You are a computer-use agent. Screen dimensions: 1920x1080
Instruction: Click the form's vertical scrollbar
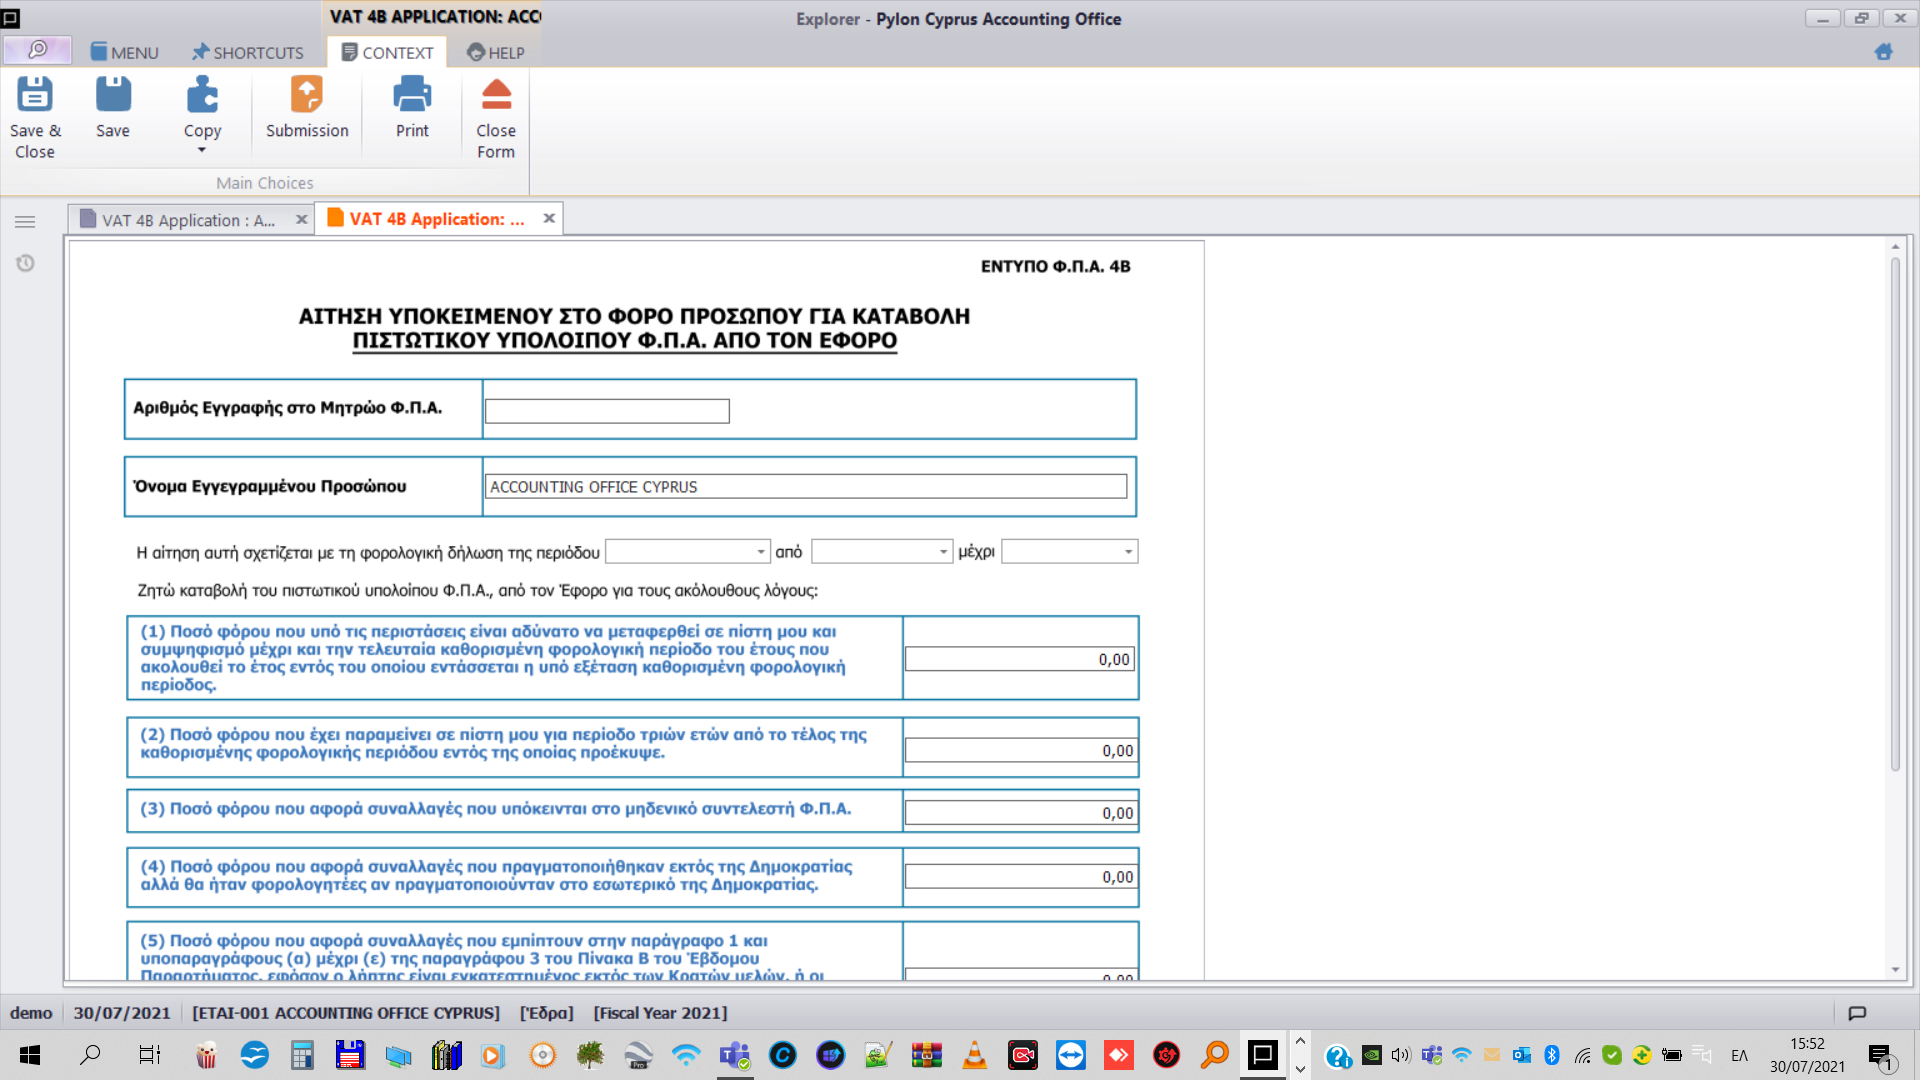click(x=1895, y=515)
